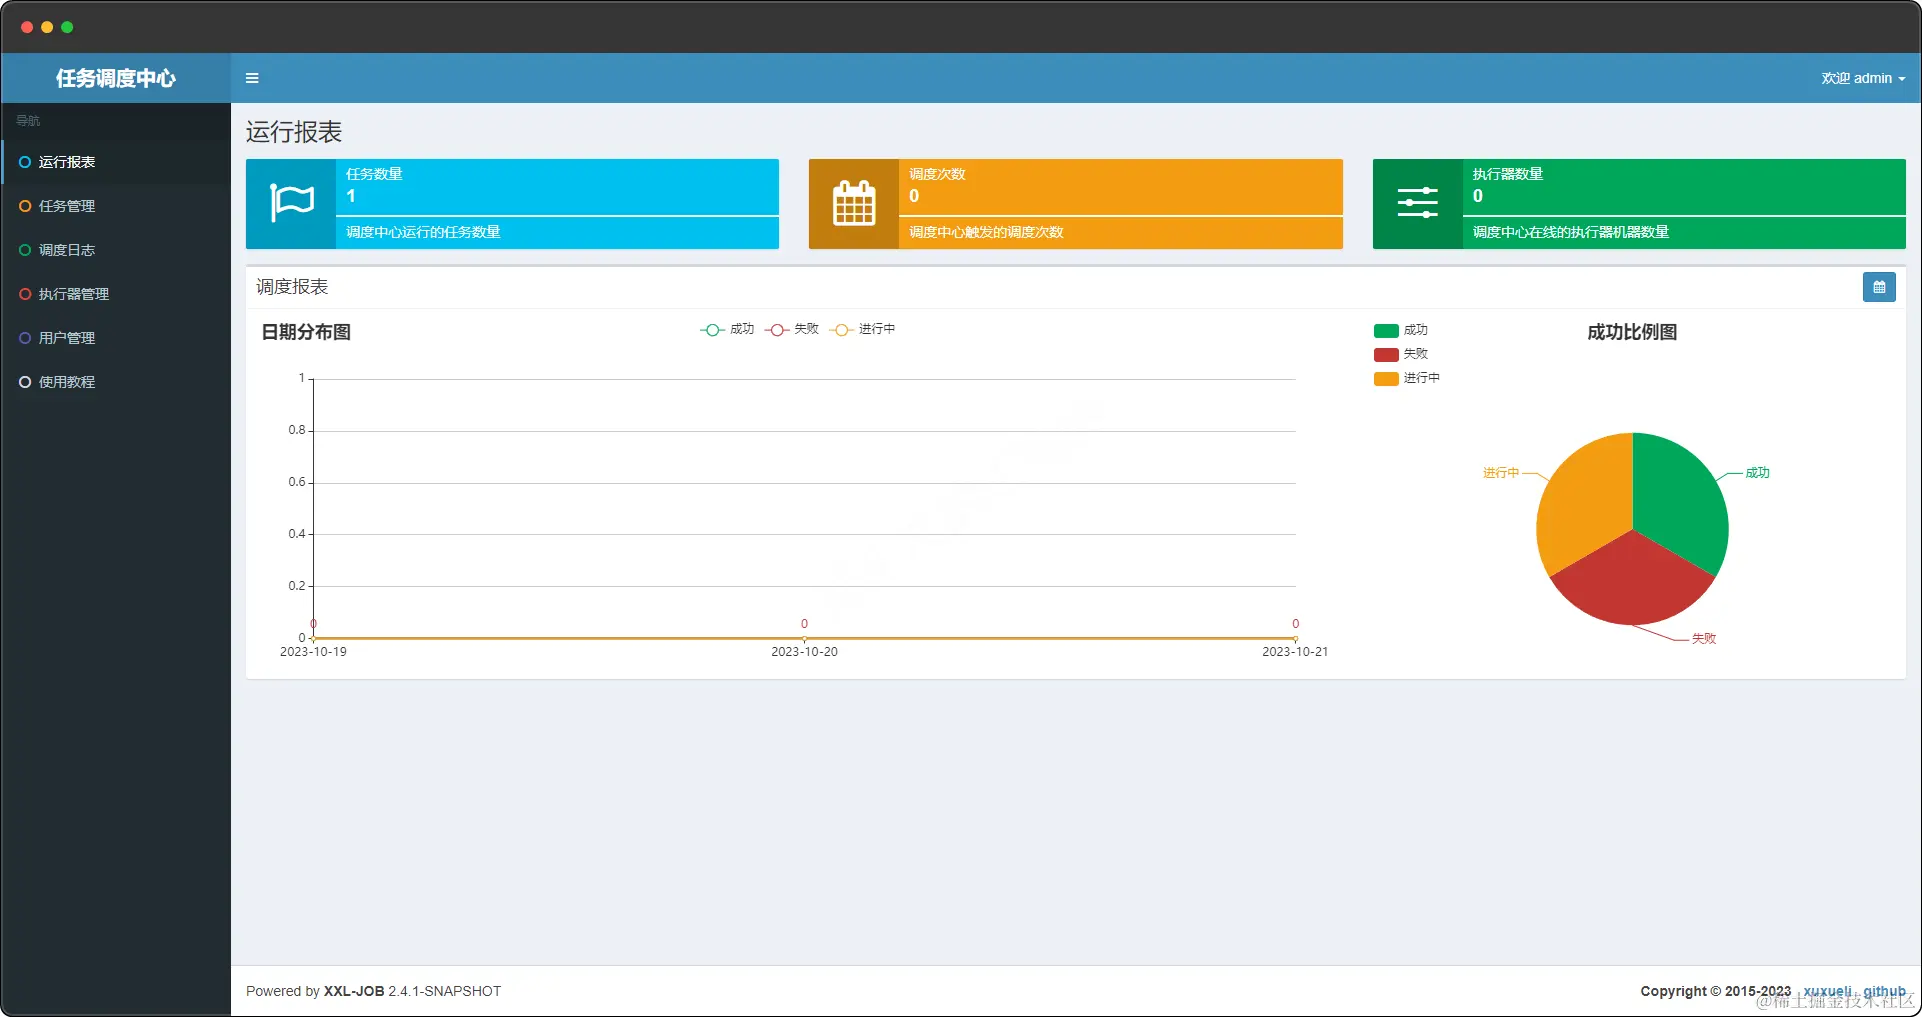Click the white circle icon beside 使用教程

tap(25, 382)
